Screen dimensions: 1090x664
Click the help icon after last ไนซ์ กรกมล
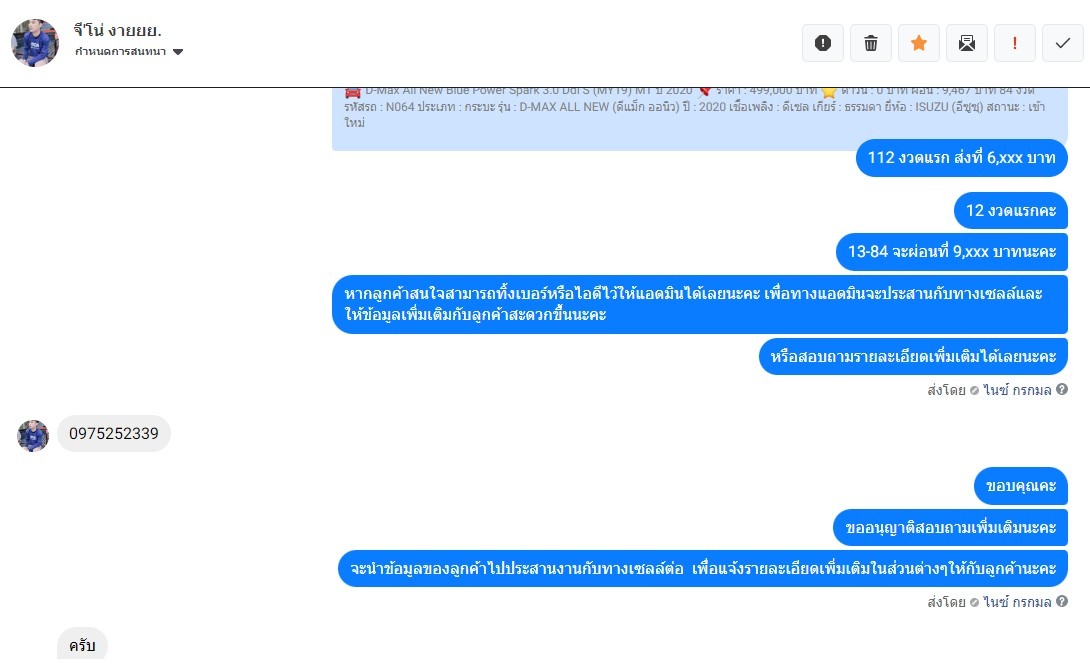click(1061, 601)
